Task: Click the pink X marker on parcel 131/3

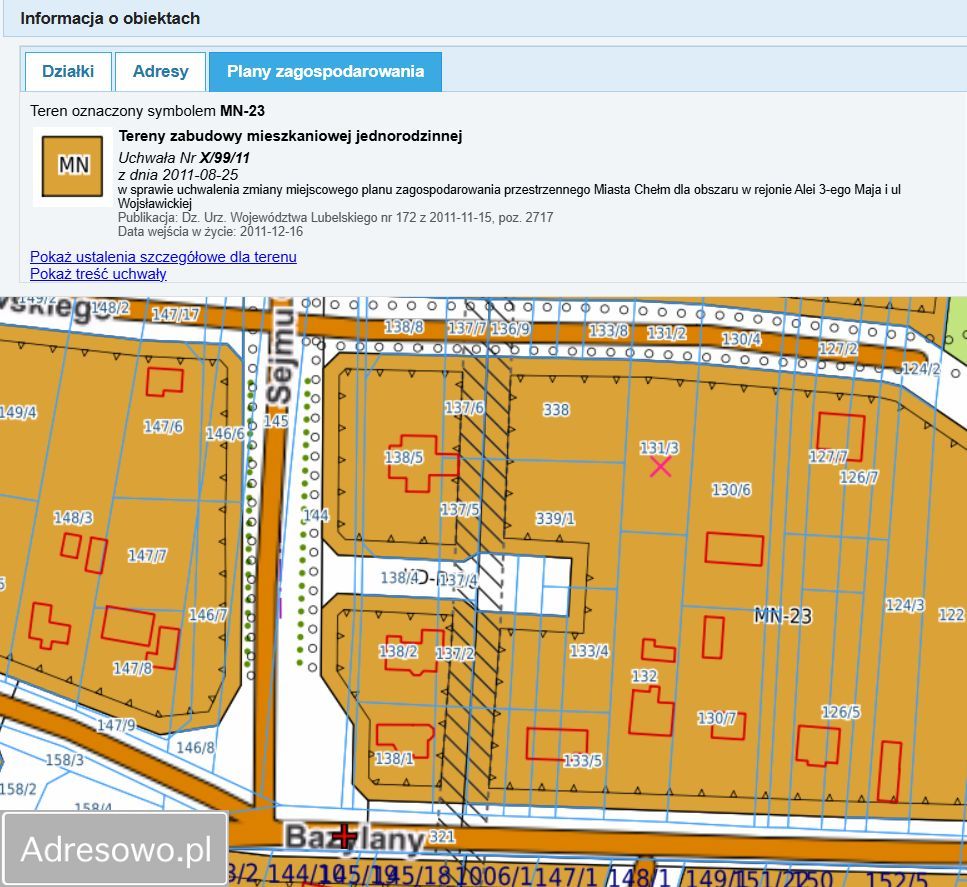Action: [x=660, y=467]
